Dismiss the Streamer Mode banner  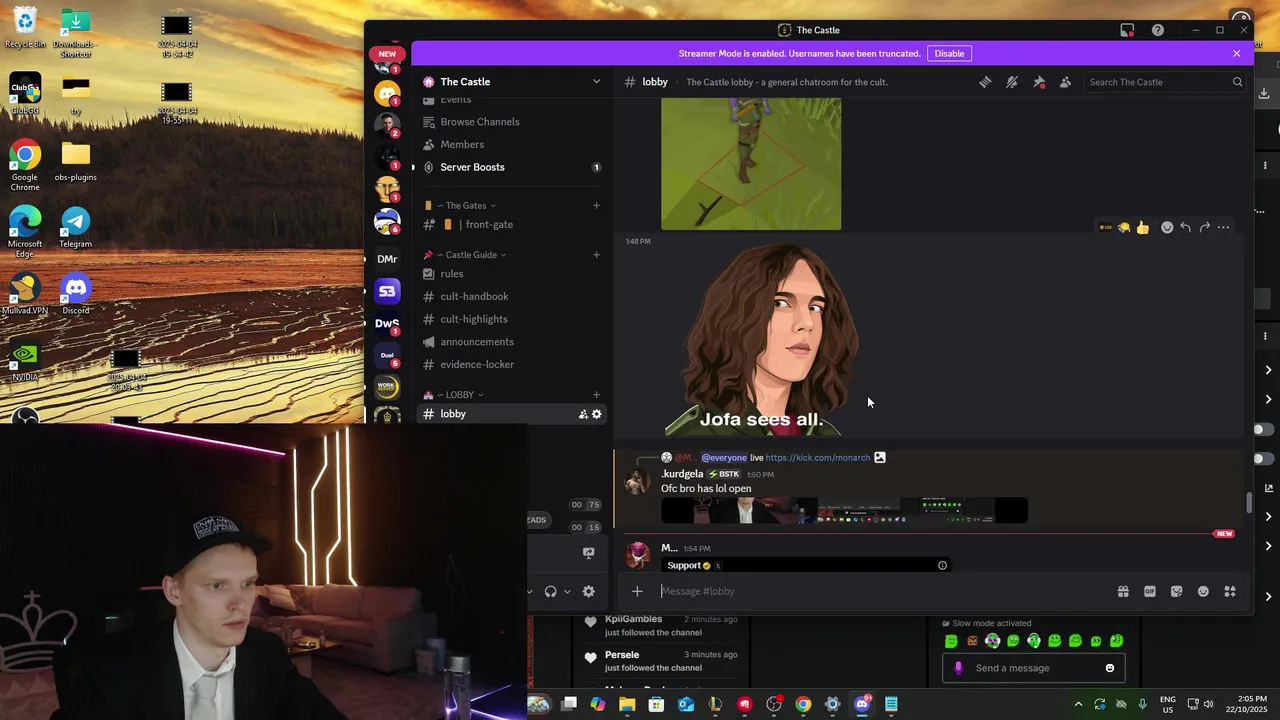tap(1236, 53)
